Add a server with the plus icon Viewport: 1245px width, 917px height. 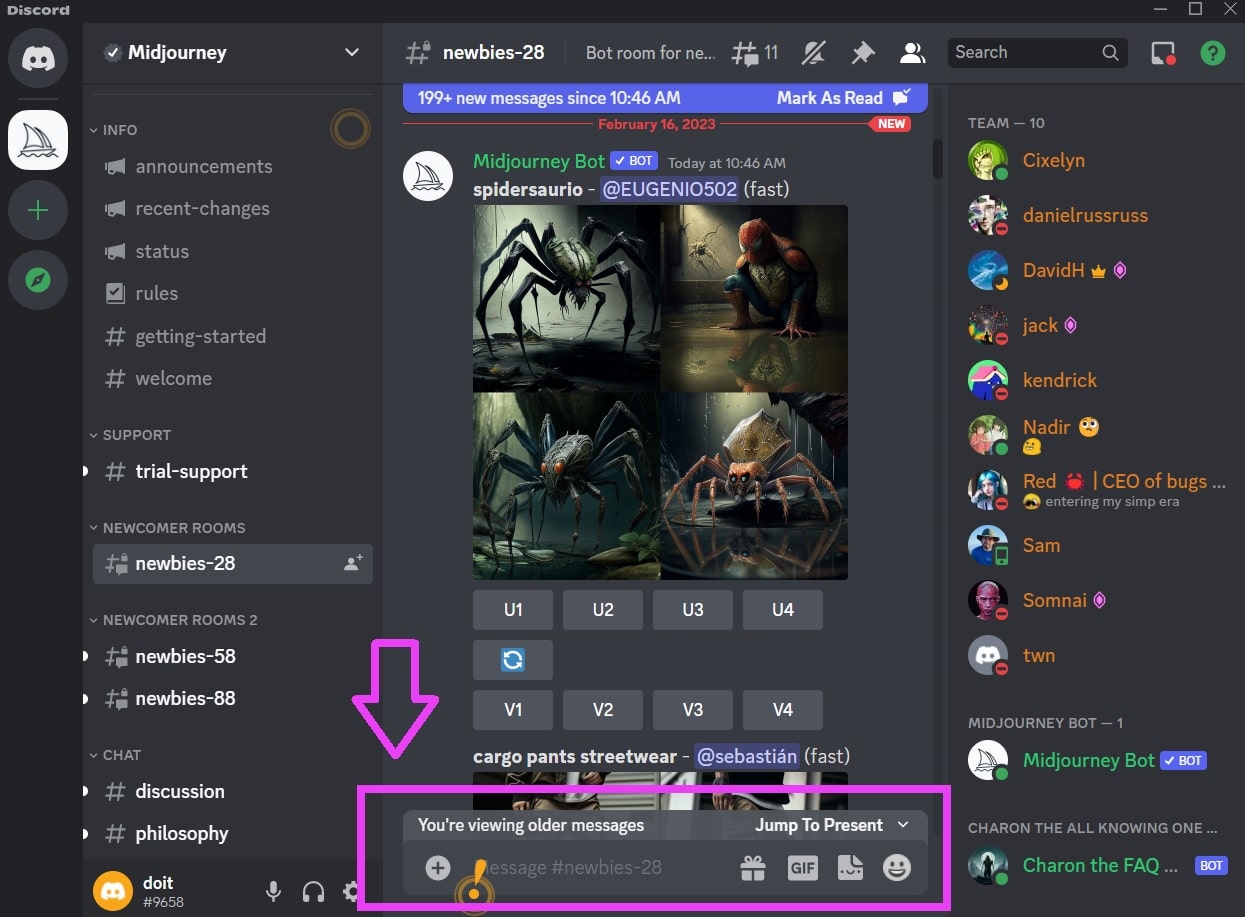(x=38, y=210)
